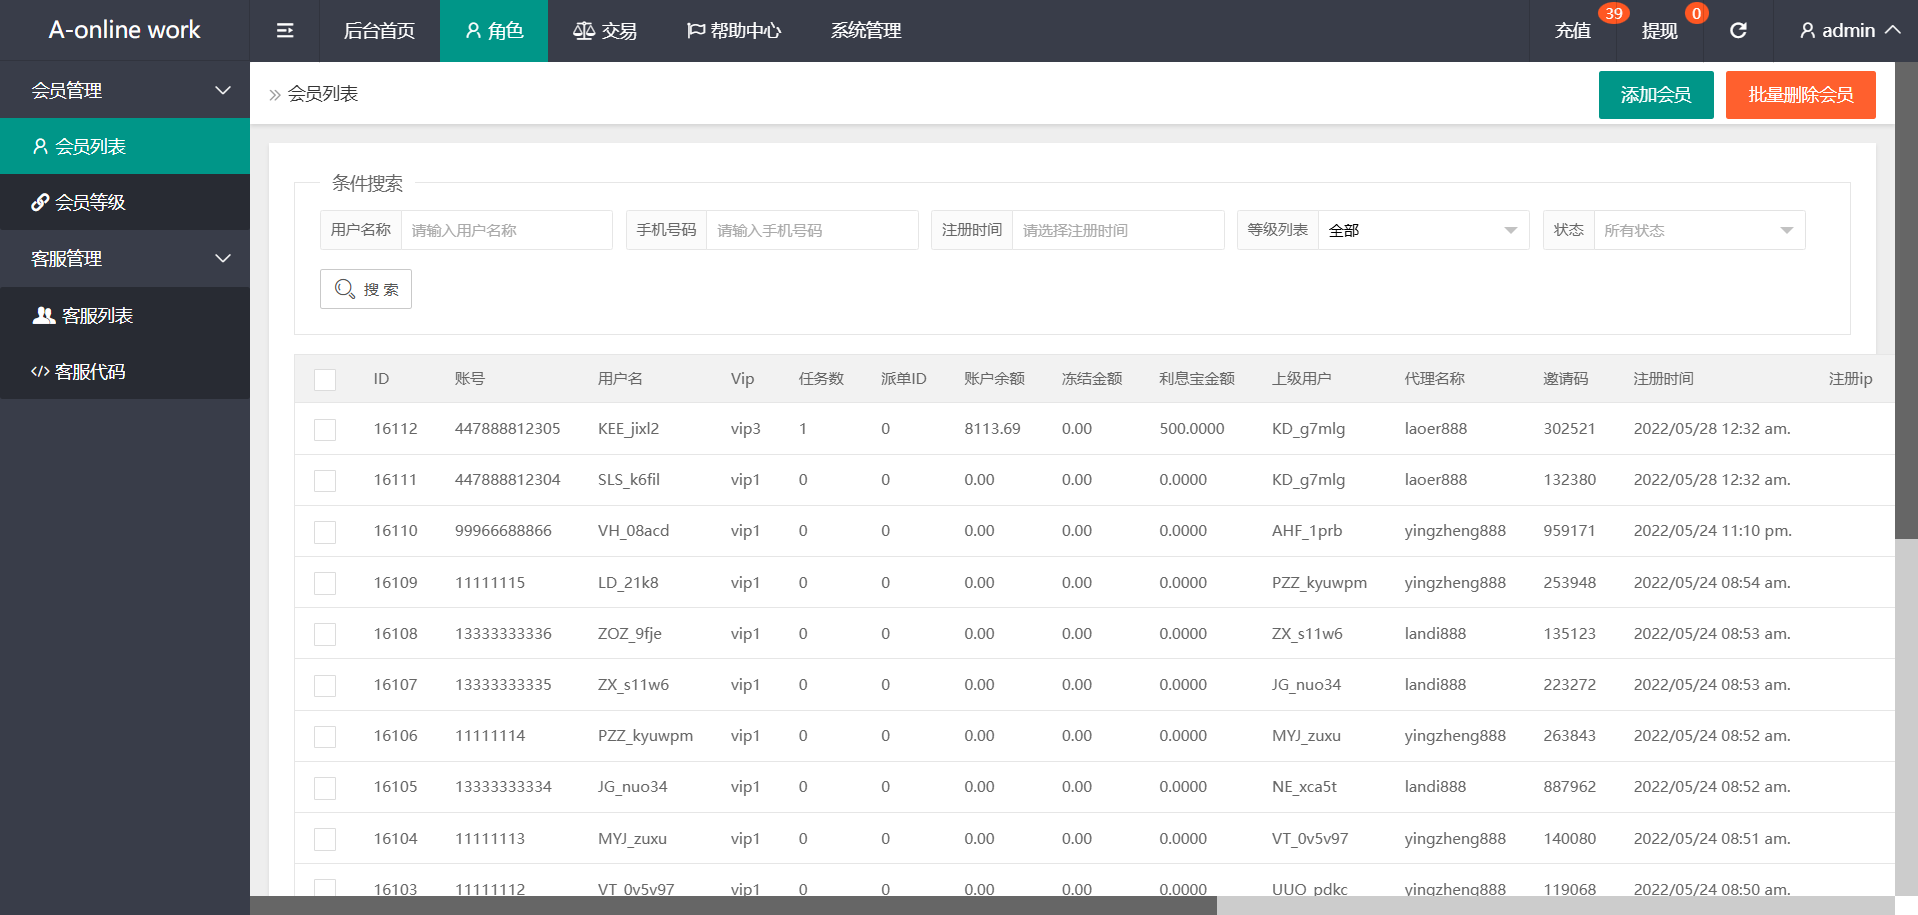This screenshot has width=1918, height=915.
Task: Open 交易 scale icon menu
Action: click(x=605, y=31)
